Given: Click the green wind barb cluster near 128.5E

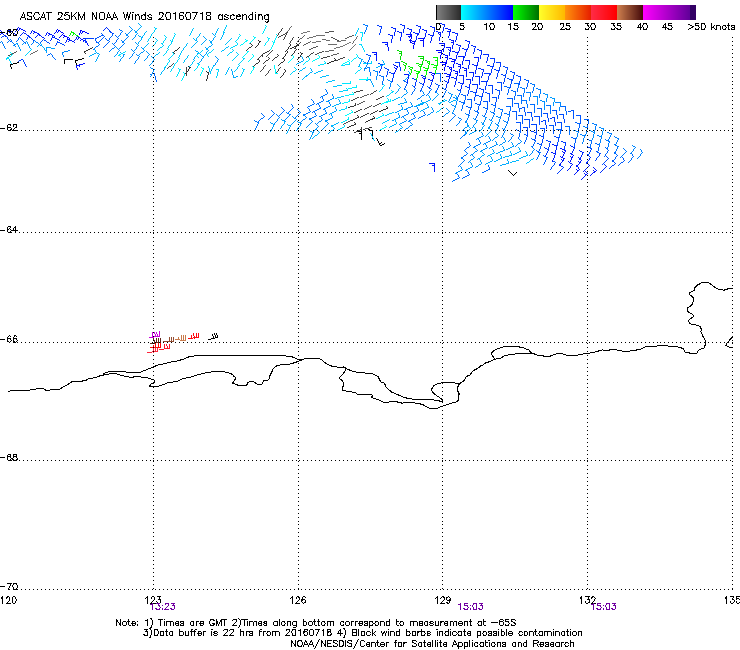Looking at the screenshot, I should [x=418, y=65].
